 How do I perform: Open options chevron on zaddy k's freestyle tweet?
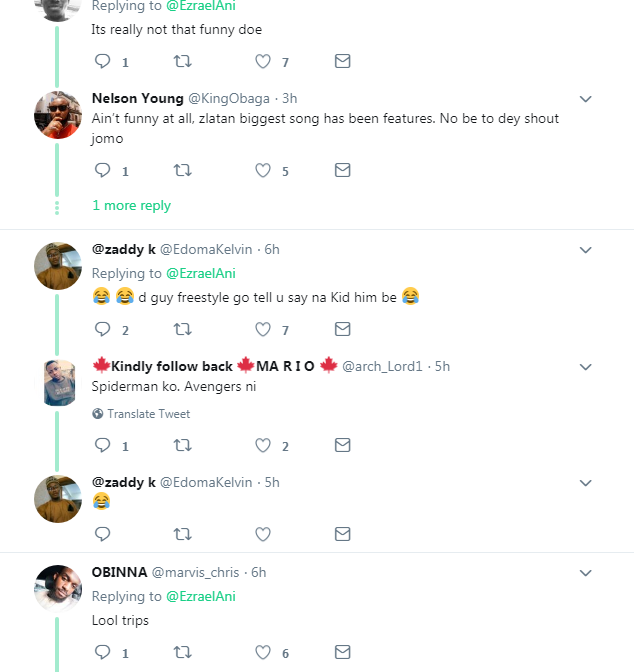[586, 250]
